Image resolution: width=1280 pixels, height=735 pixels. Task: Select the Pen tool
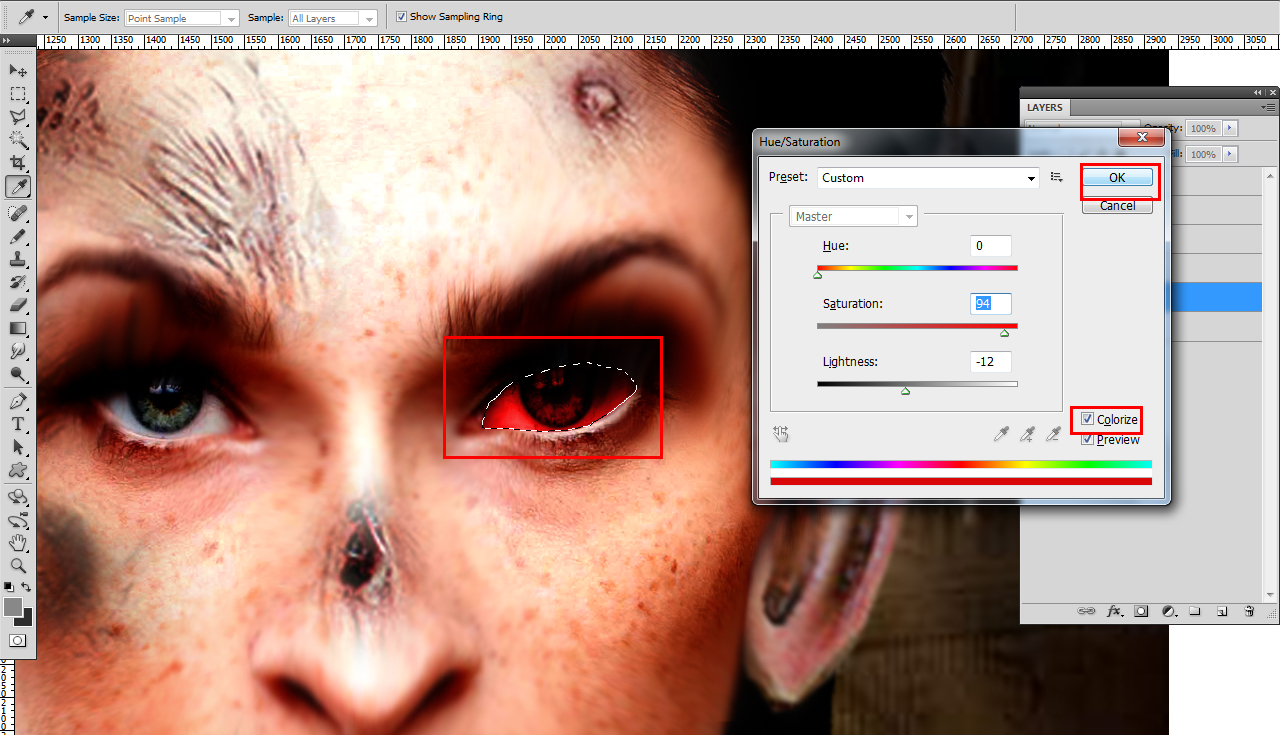click(18, 401)
